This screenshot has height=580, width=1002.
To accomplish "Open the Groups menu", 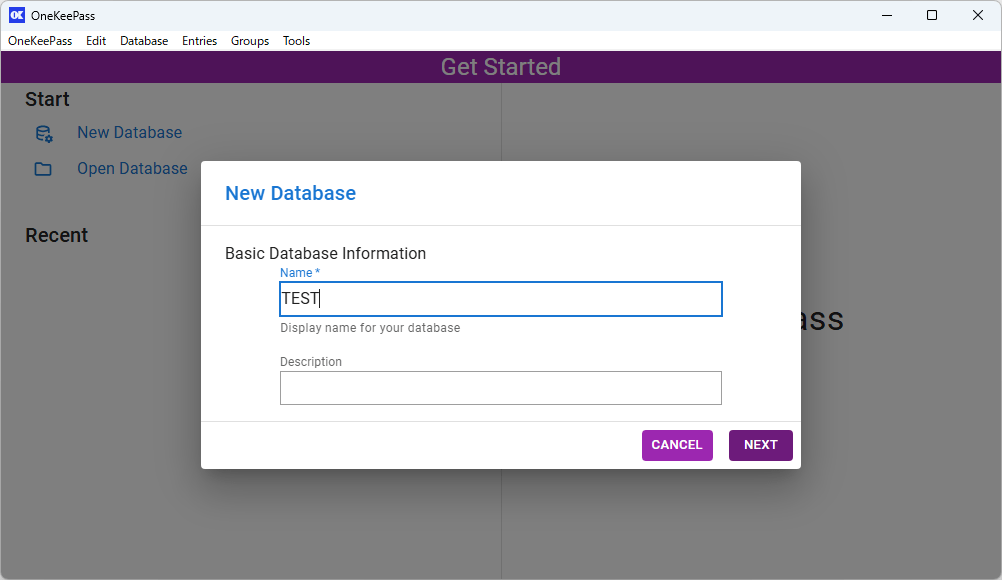I will tap(250, 41).
